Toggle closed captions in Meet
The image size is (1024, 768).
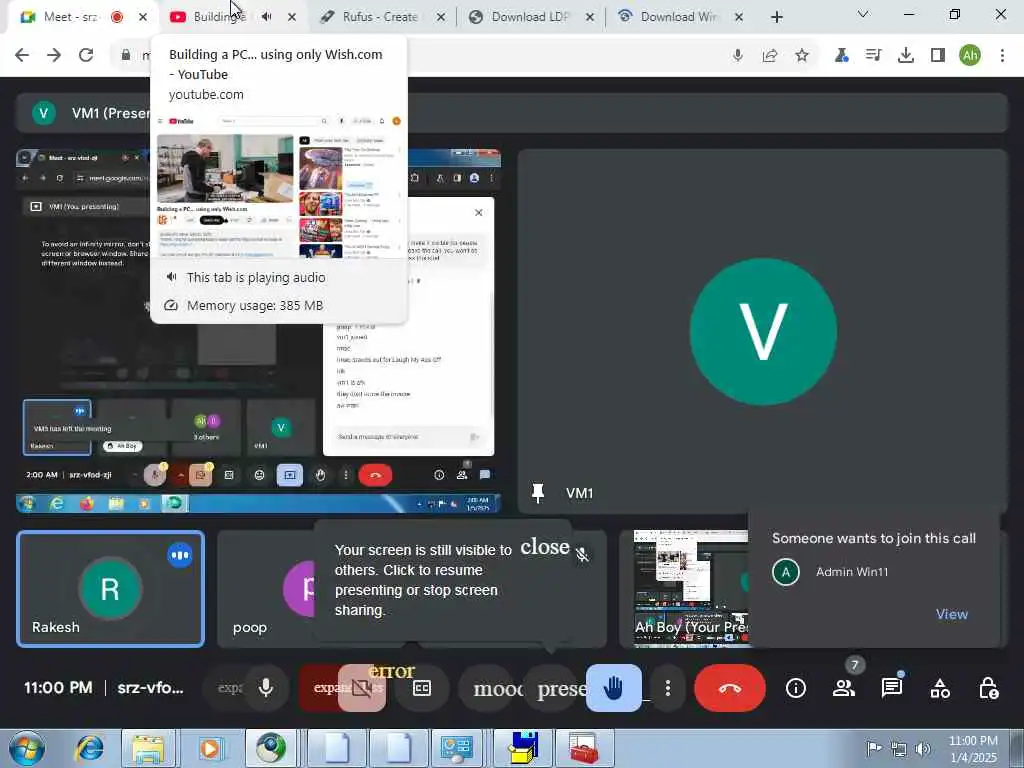pyautogui.click(x=422, y=688)
